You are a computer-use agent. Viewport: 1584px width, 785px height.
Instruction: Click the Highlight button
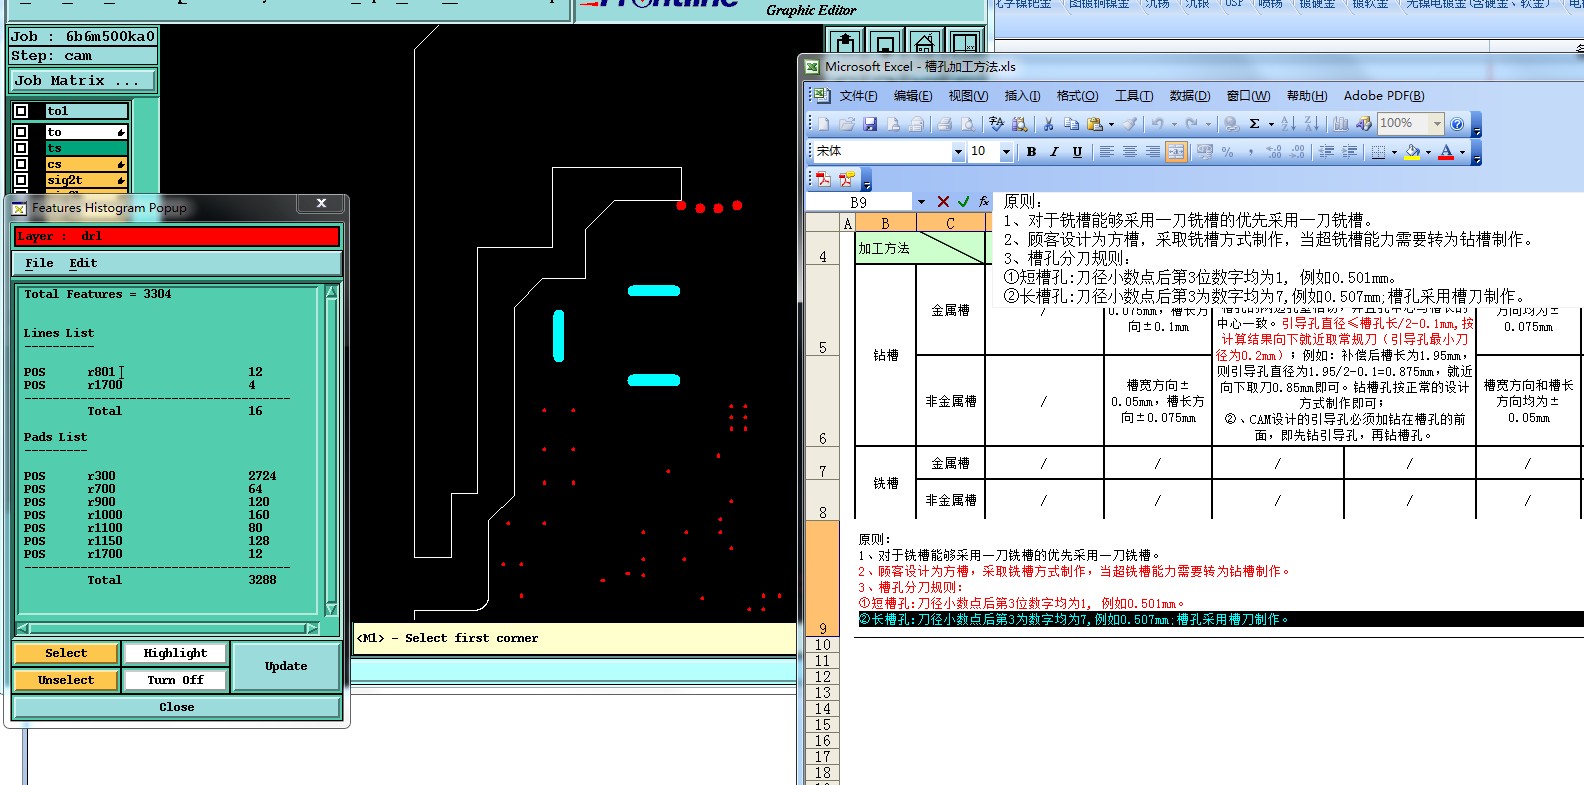(175, 653)
